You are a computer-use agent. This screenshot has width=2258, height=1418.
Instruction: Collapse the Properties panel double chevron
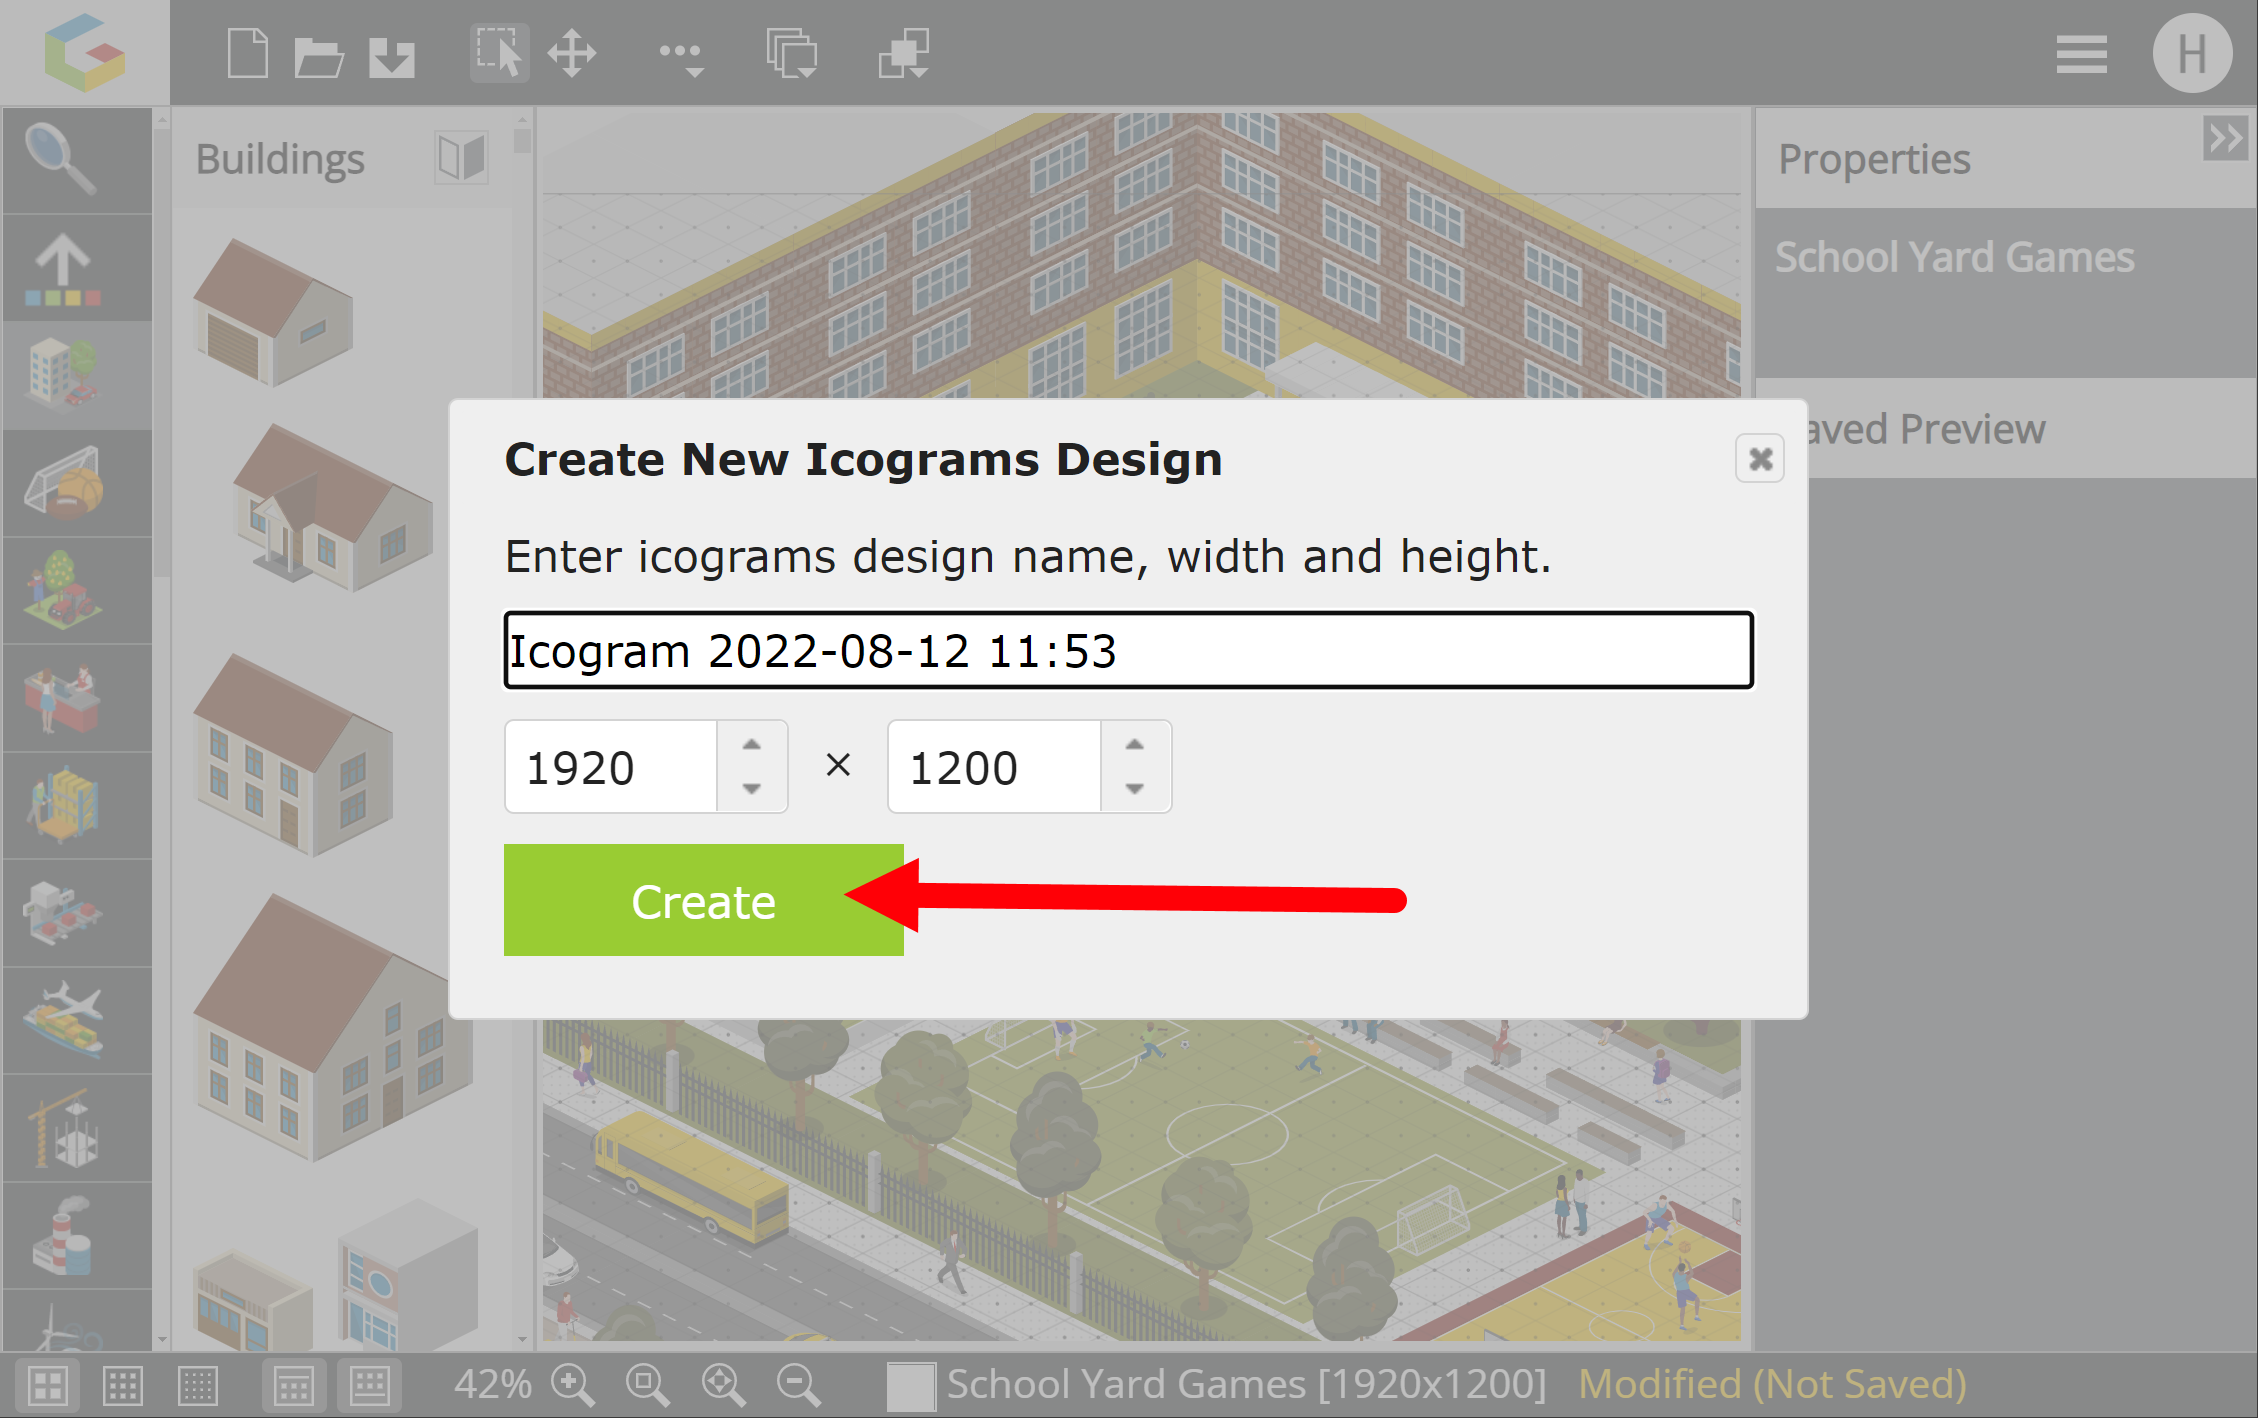(x=2226, y=137)
